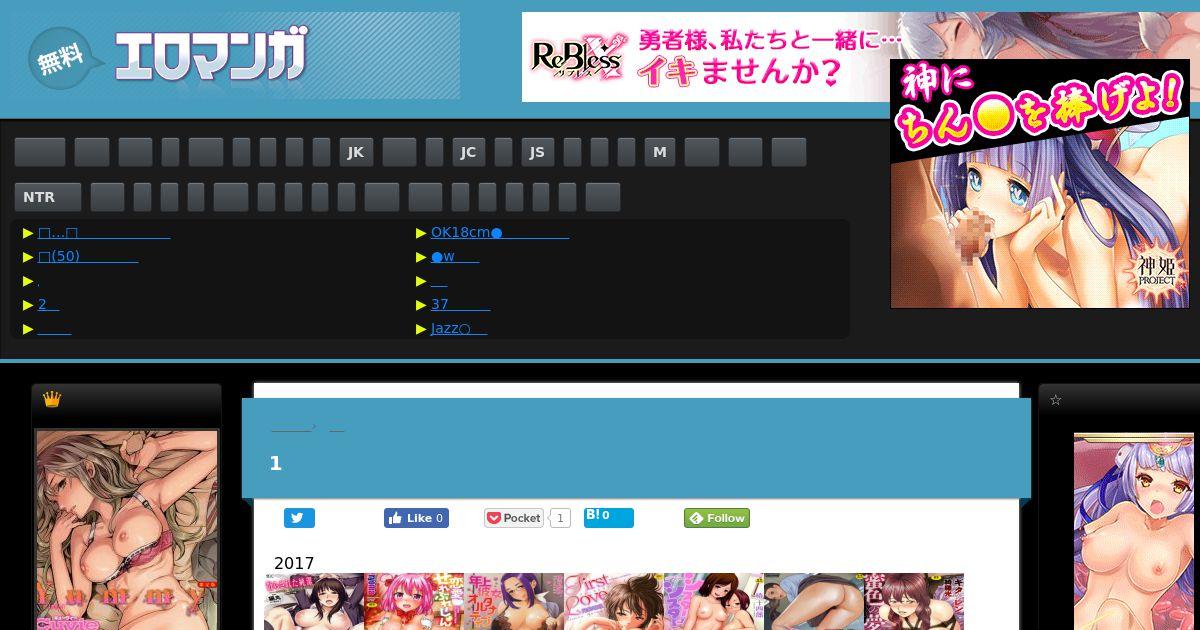Click the Facebook Like button
This screenshot has height=630, width=1200.
click(416, 518)
